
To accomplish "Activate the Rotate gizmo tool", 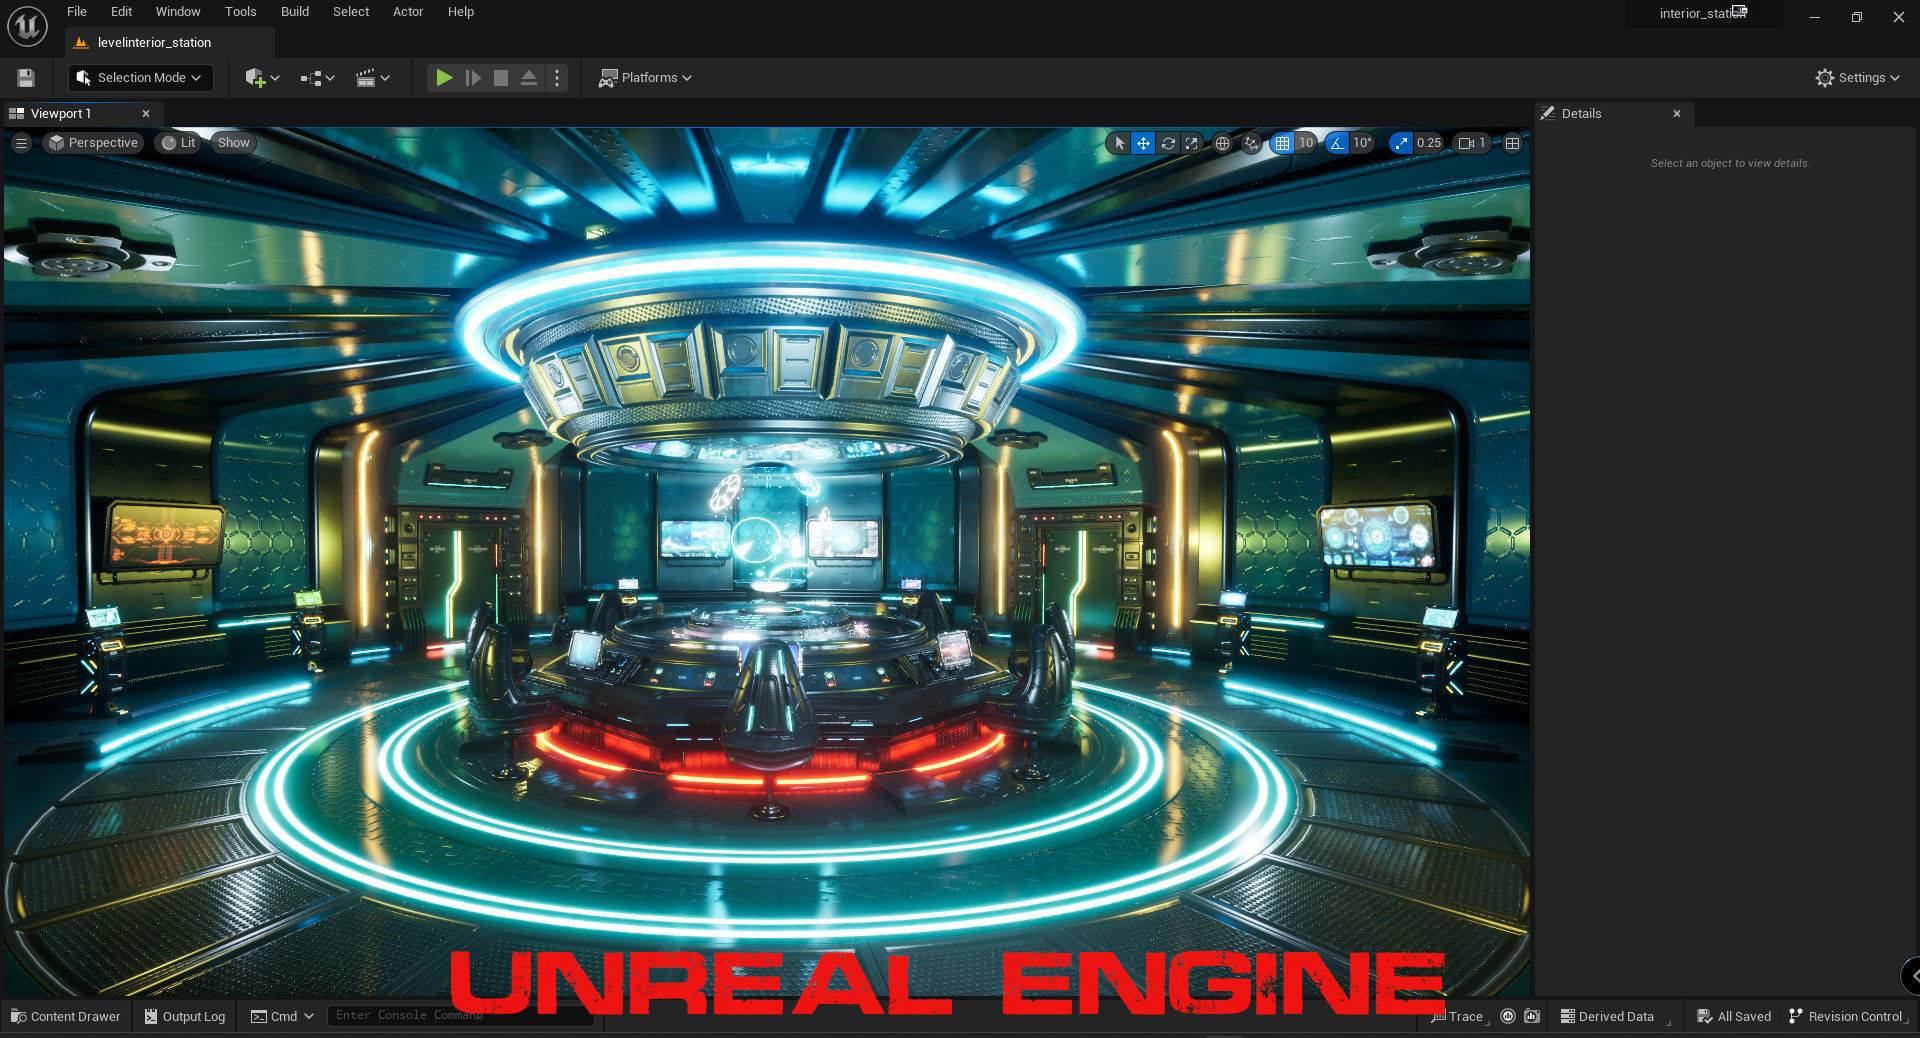I will click(1168, 143).
